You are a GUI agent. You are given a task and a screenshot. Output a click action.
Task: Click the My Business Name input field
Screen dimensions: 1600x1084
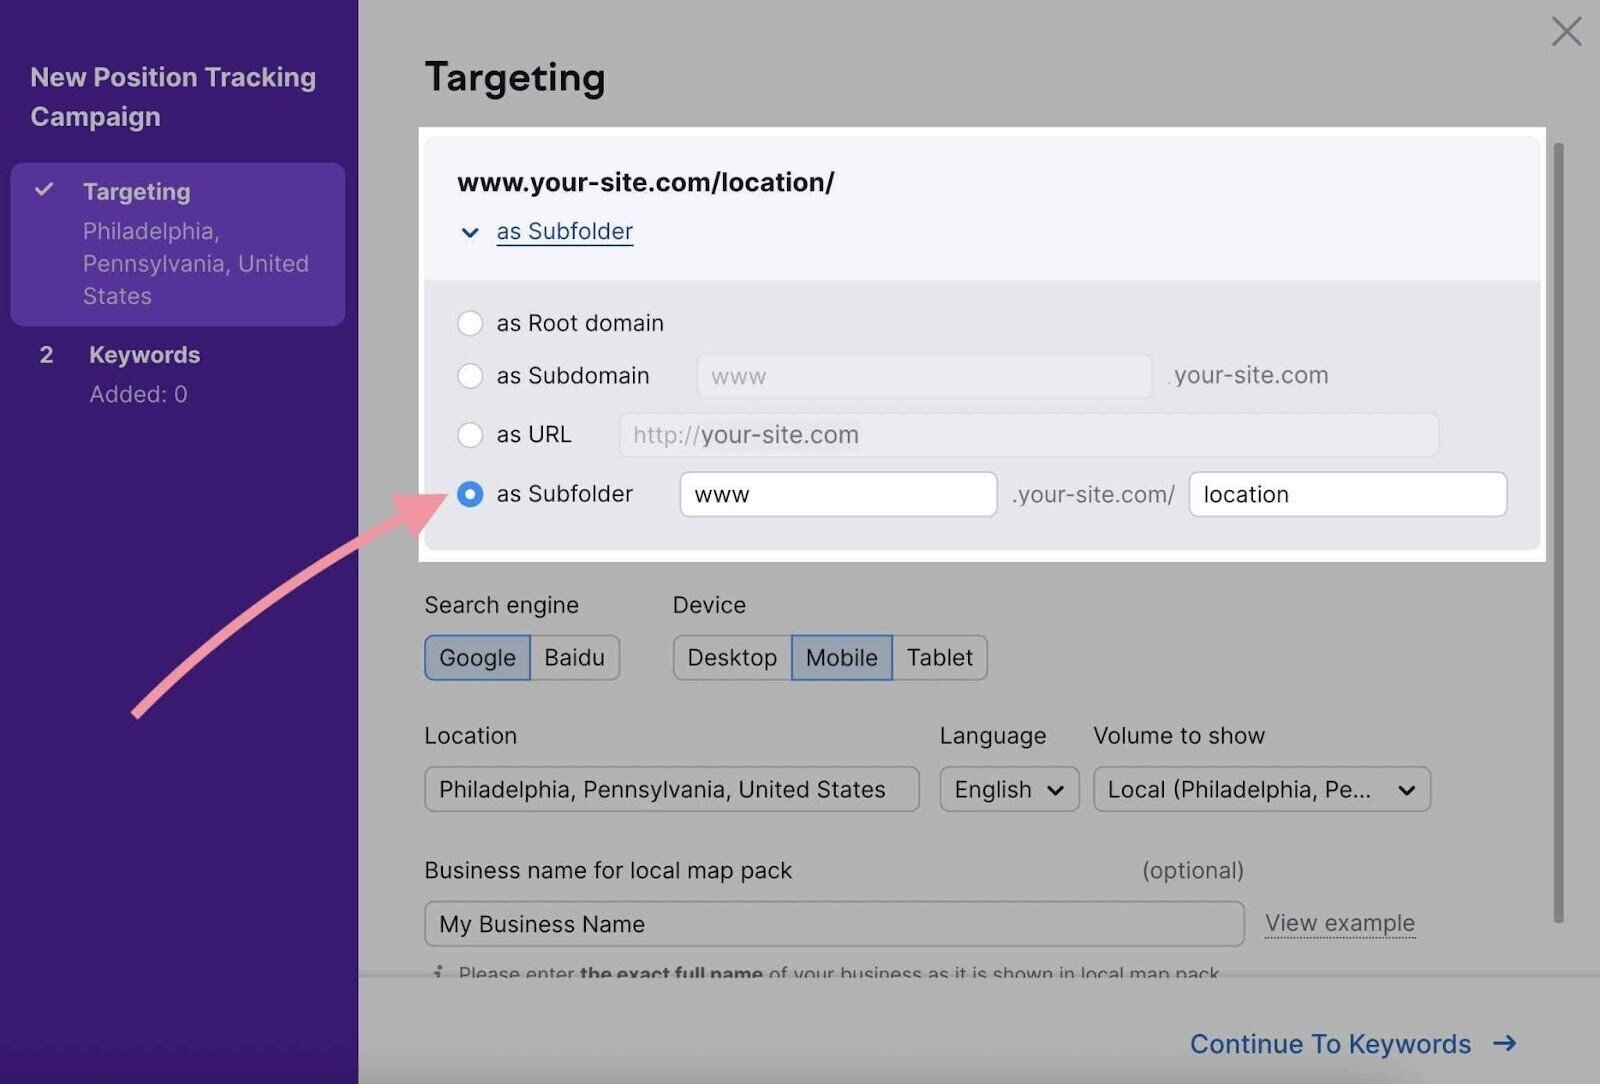[834, 924]
